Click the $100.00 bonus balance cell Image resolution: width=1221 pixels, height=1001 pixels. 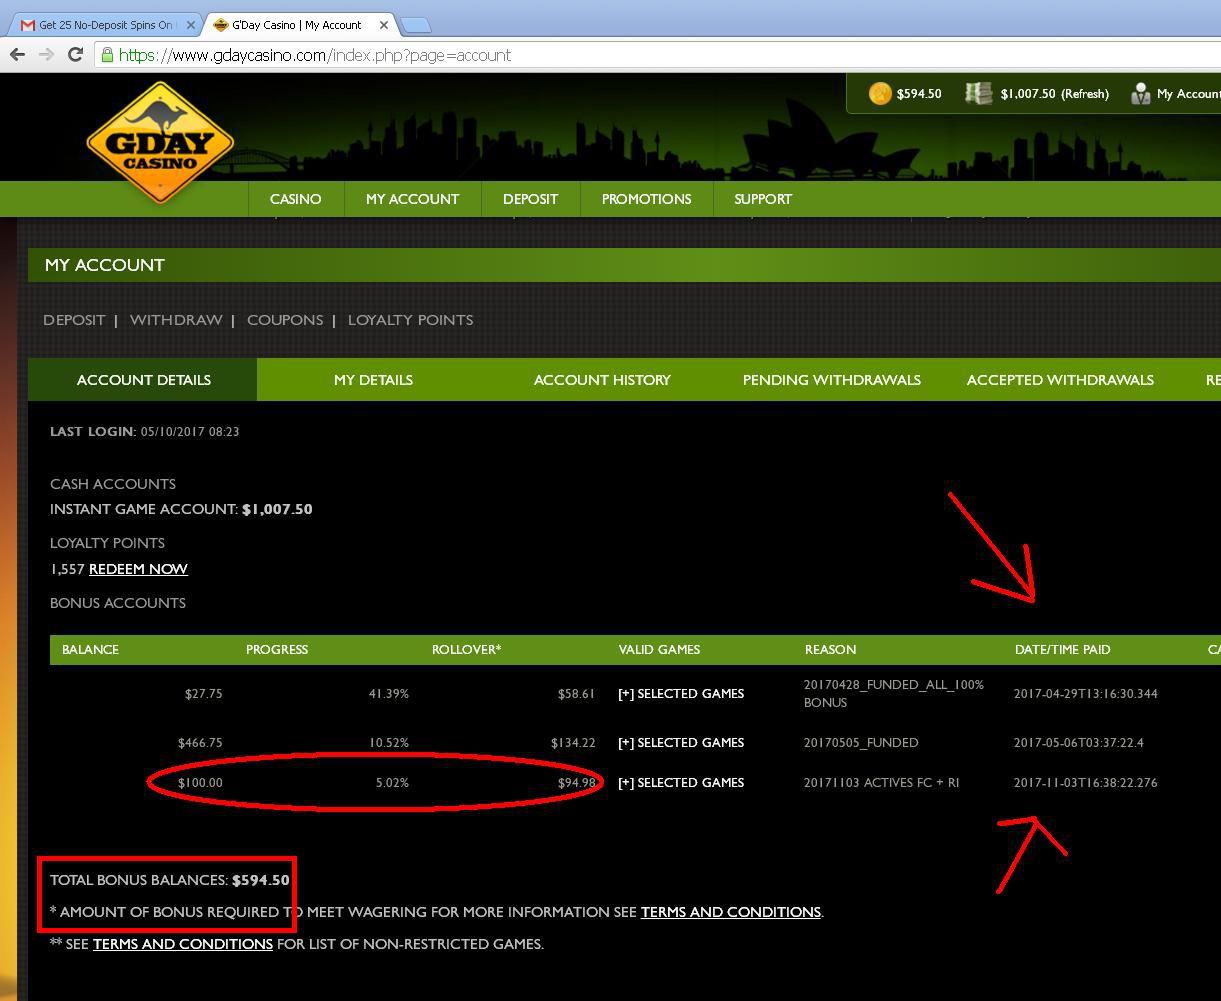tap(200, 783)
